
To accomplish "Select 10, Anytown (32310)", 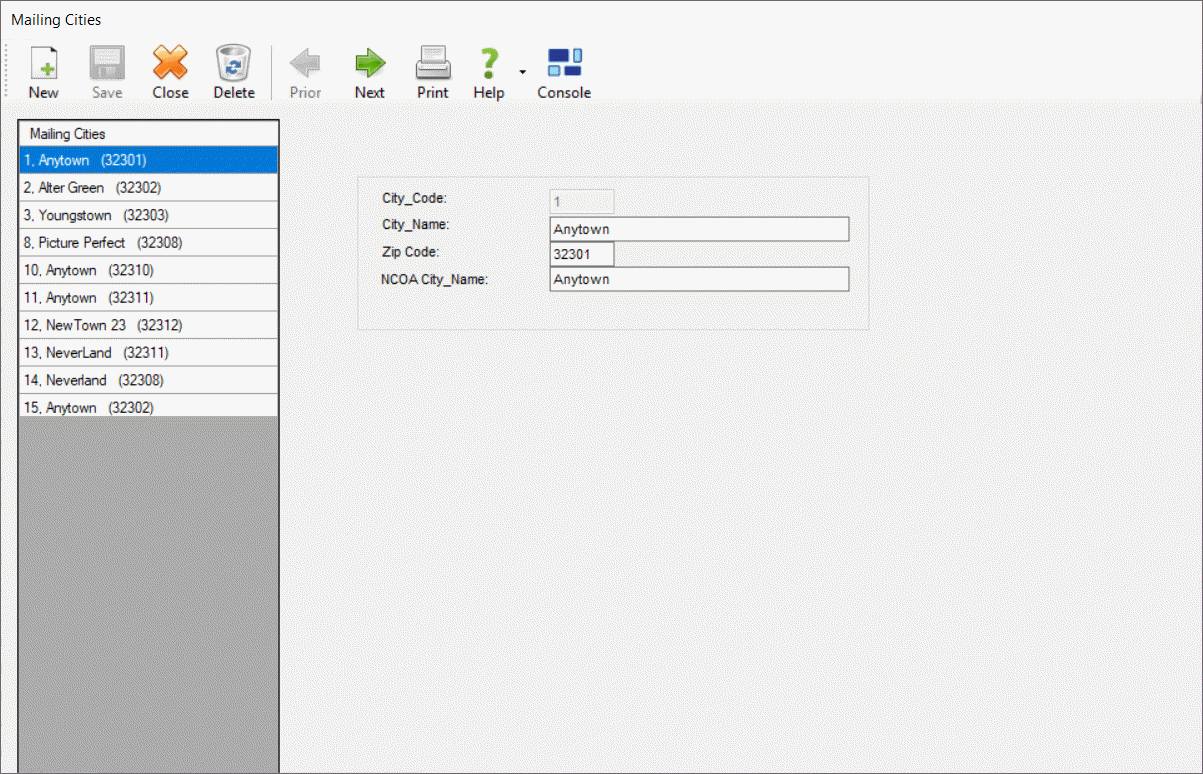I will pyautogui.click(x=148, y=270).
